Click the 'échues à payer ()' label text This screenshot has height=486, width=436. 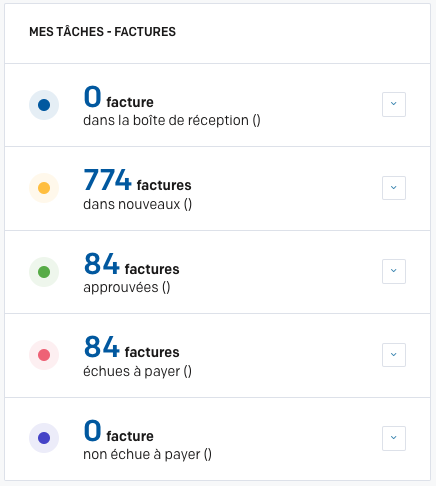(x=137, y=371)
